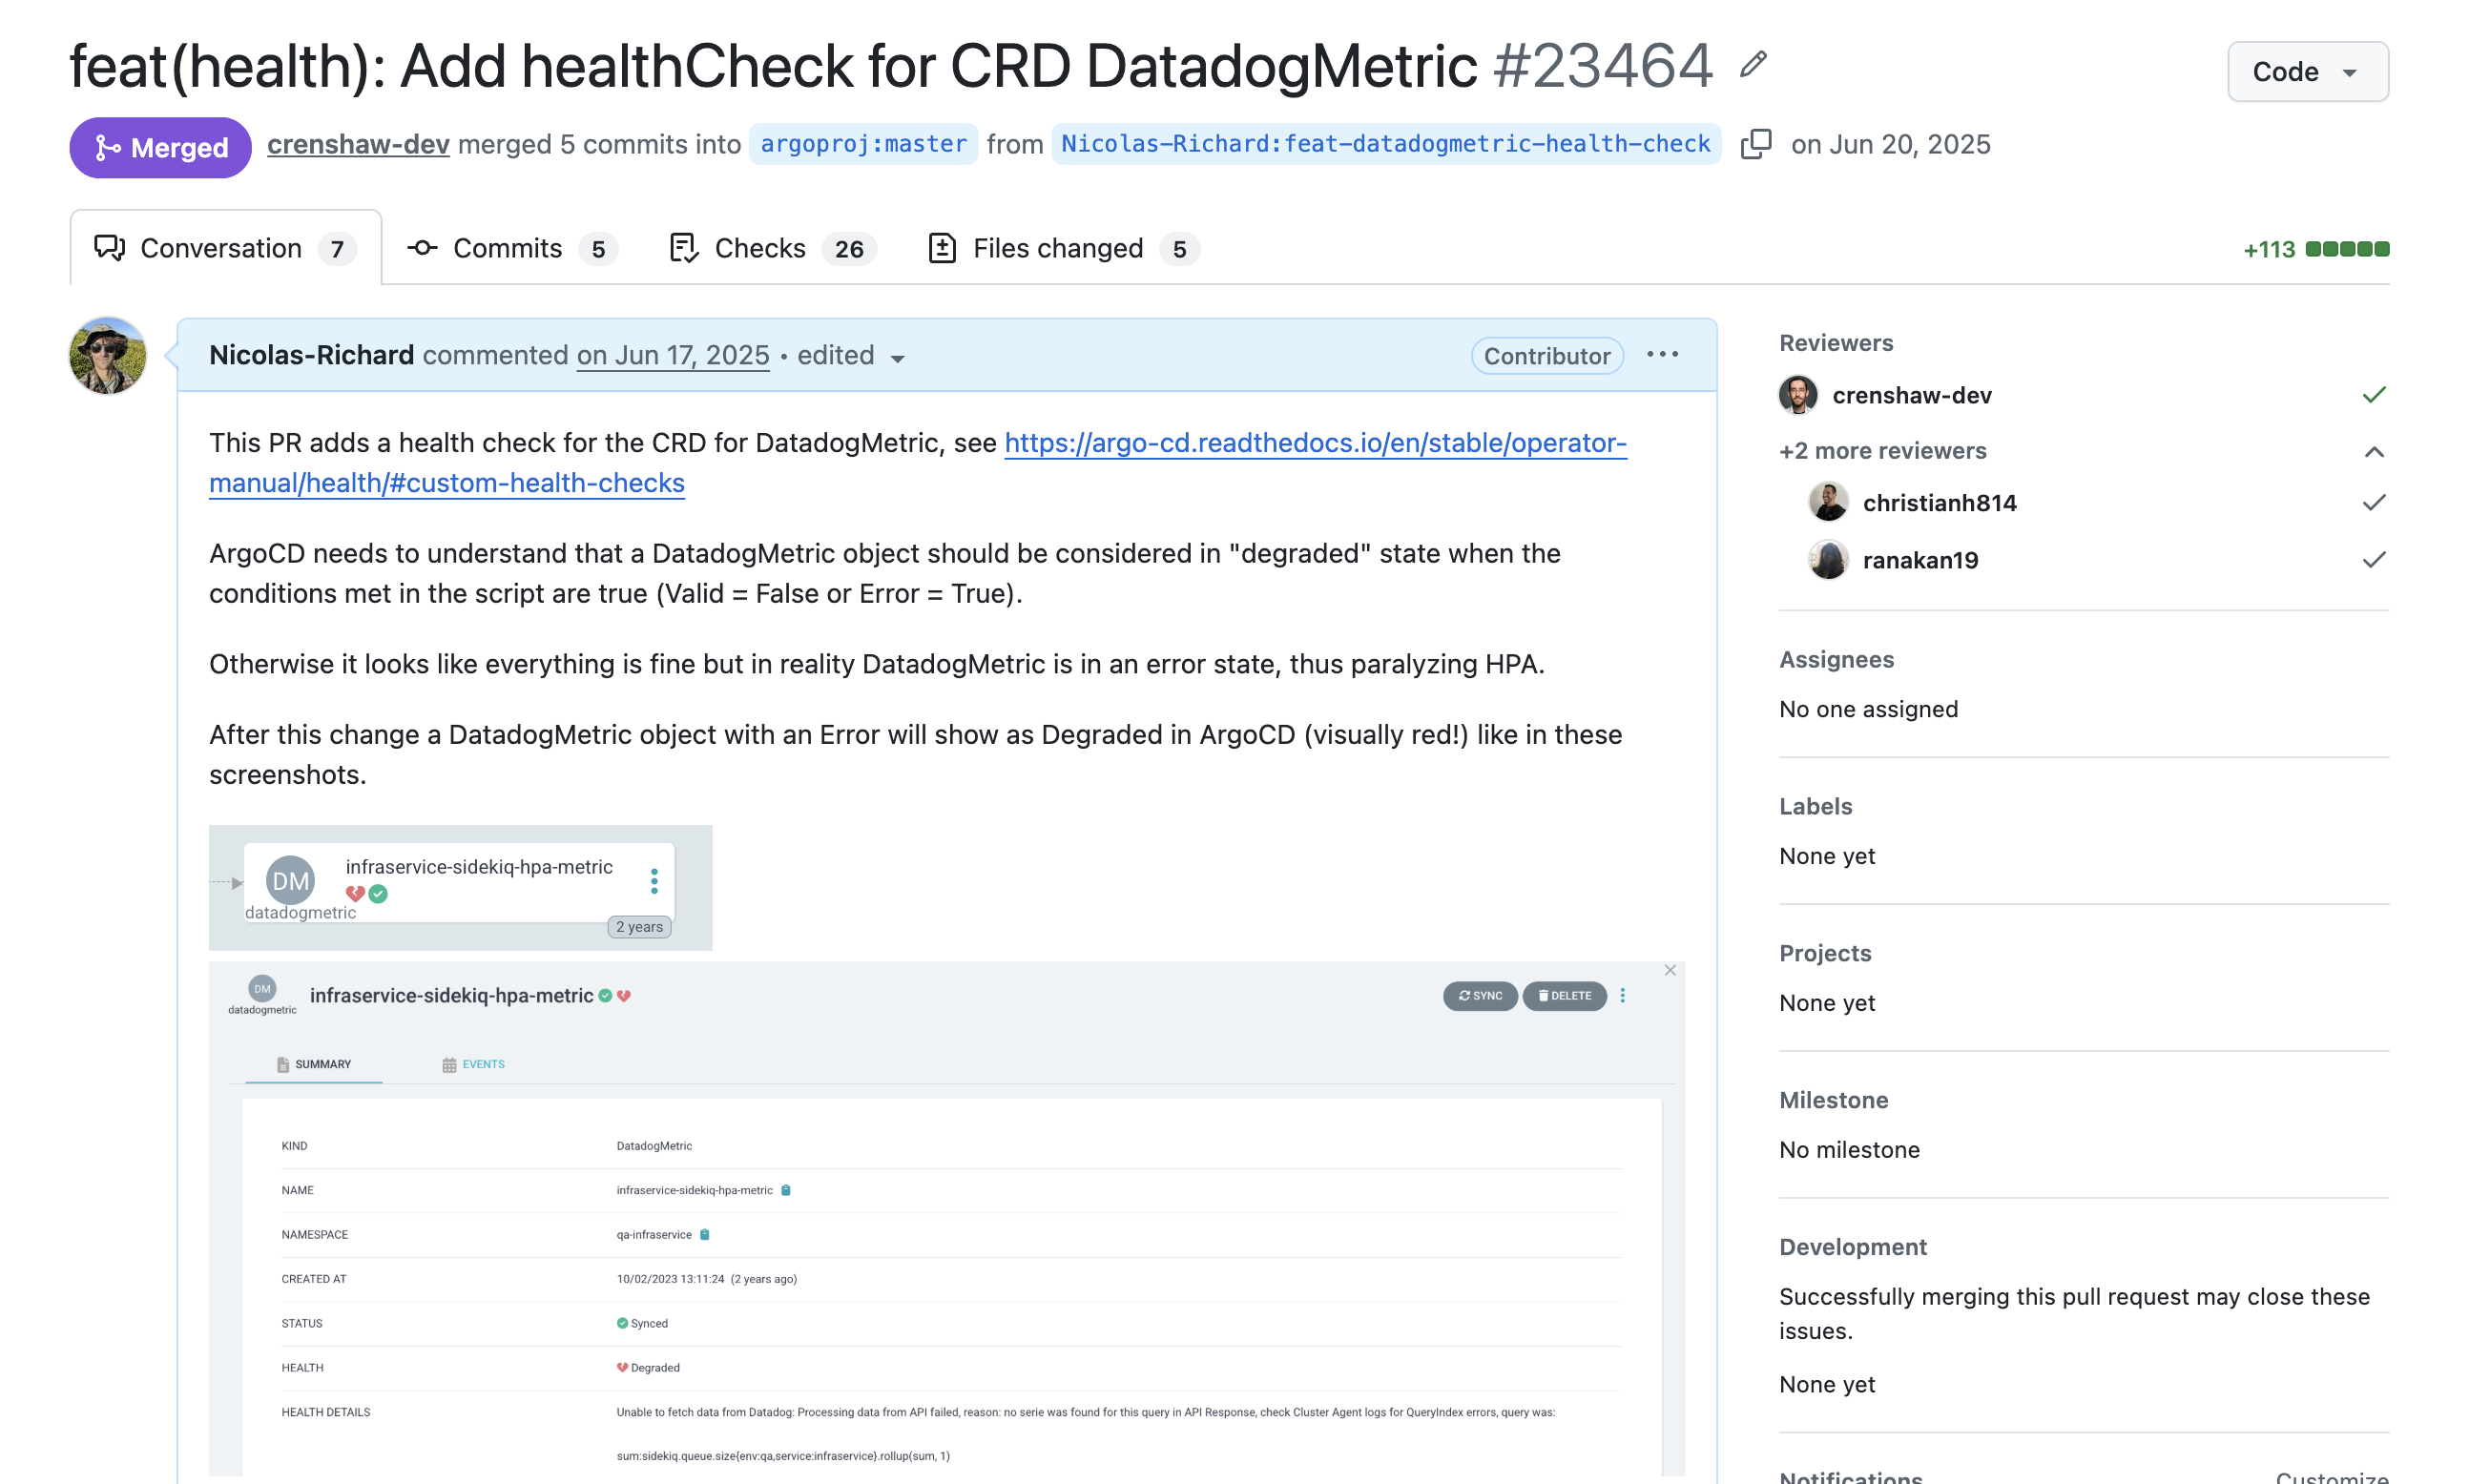Open the resource details panel screenshot
The width and height of the screenshot is (2490, 1484).
[946, 1219]
